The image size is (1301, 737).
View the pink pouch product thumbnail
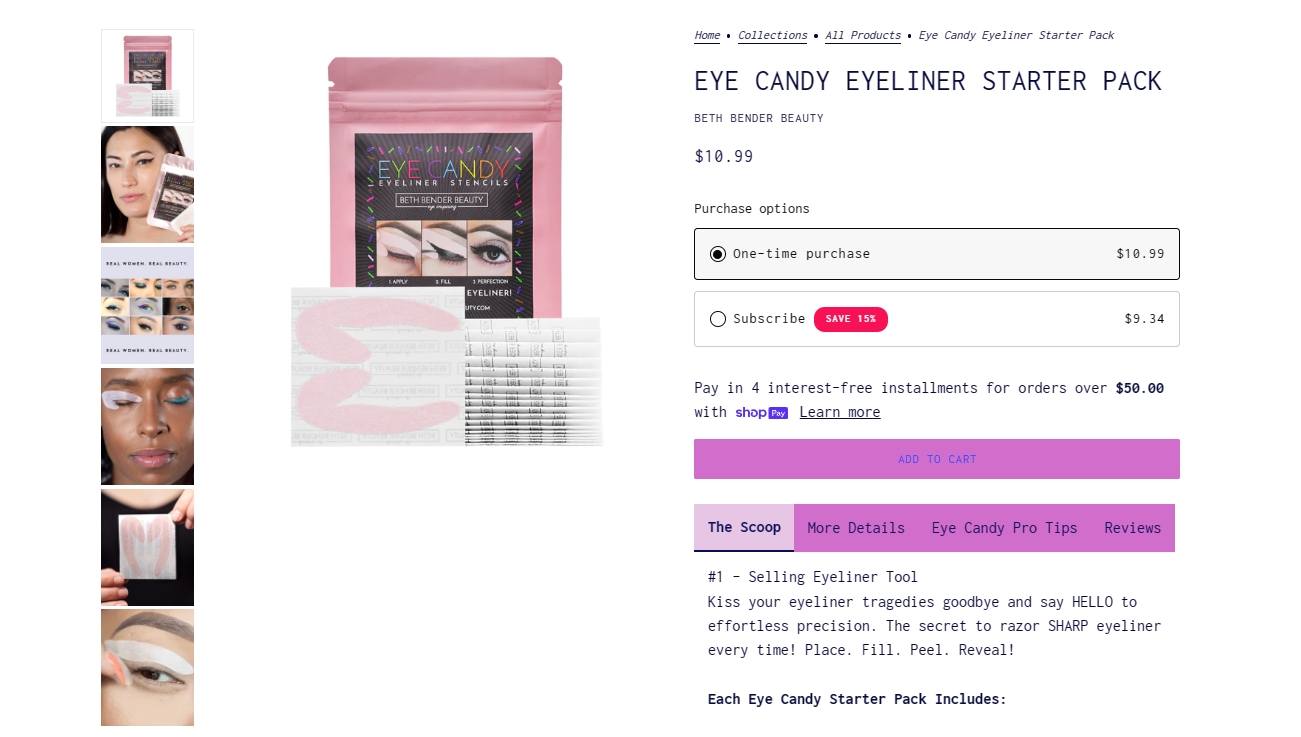[x=147, y=76]
